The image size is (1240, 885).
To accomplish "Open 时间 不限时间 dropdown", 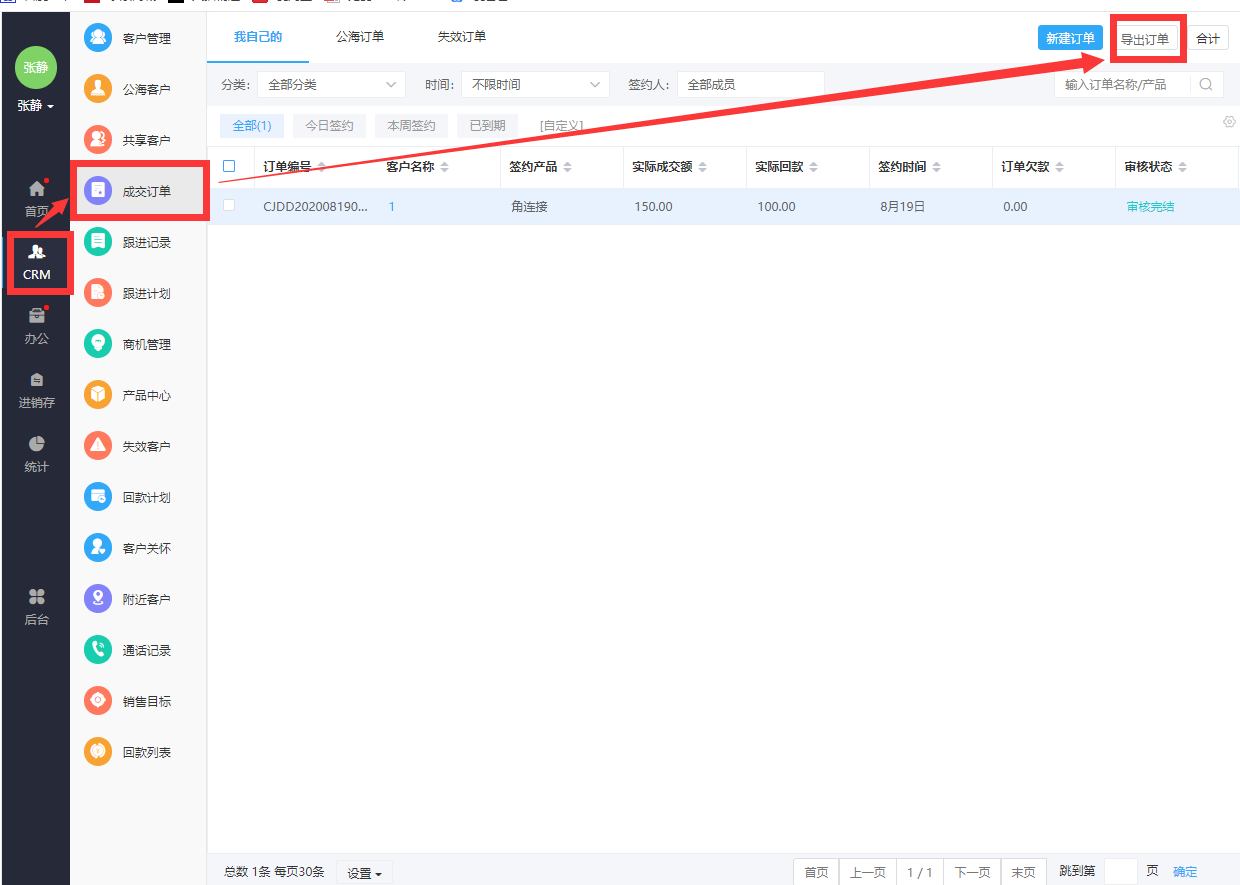I will [535, 85].
